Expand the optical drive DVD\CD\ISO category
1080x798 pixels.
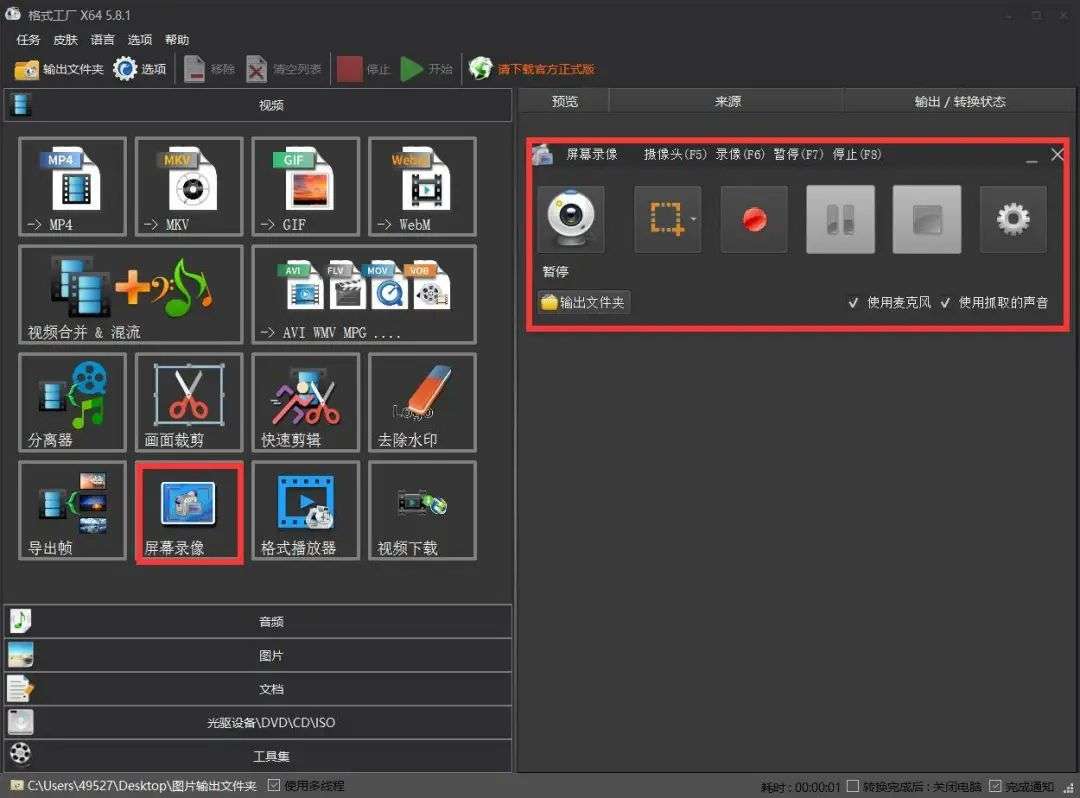tap(258, 723)
